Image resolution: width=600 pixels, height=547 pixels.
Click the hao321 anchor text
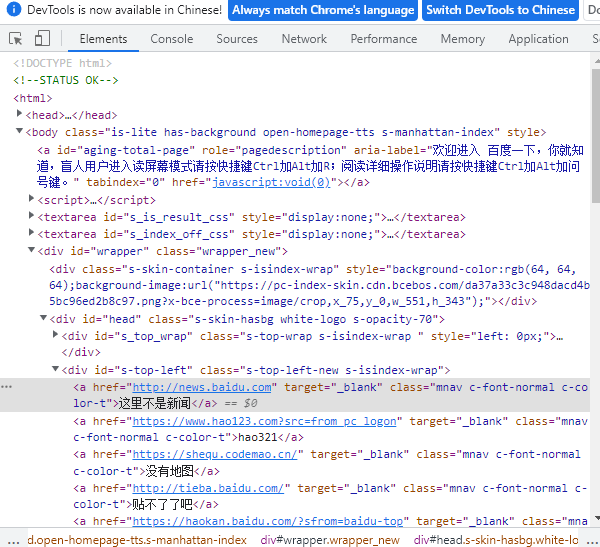tap(258, 437)
